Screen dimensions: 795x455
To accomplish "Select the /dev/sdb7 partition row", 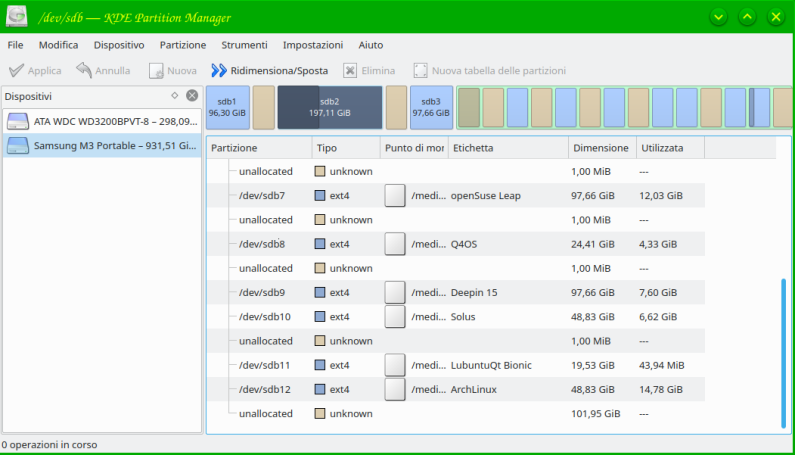I will (x=455, y=196).
